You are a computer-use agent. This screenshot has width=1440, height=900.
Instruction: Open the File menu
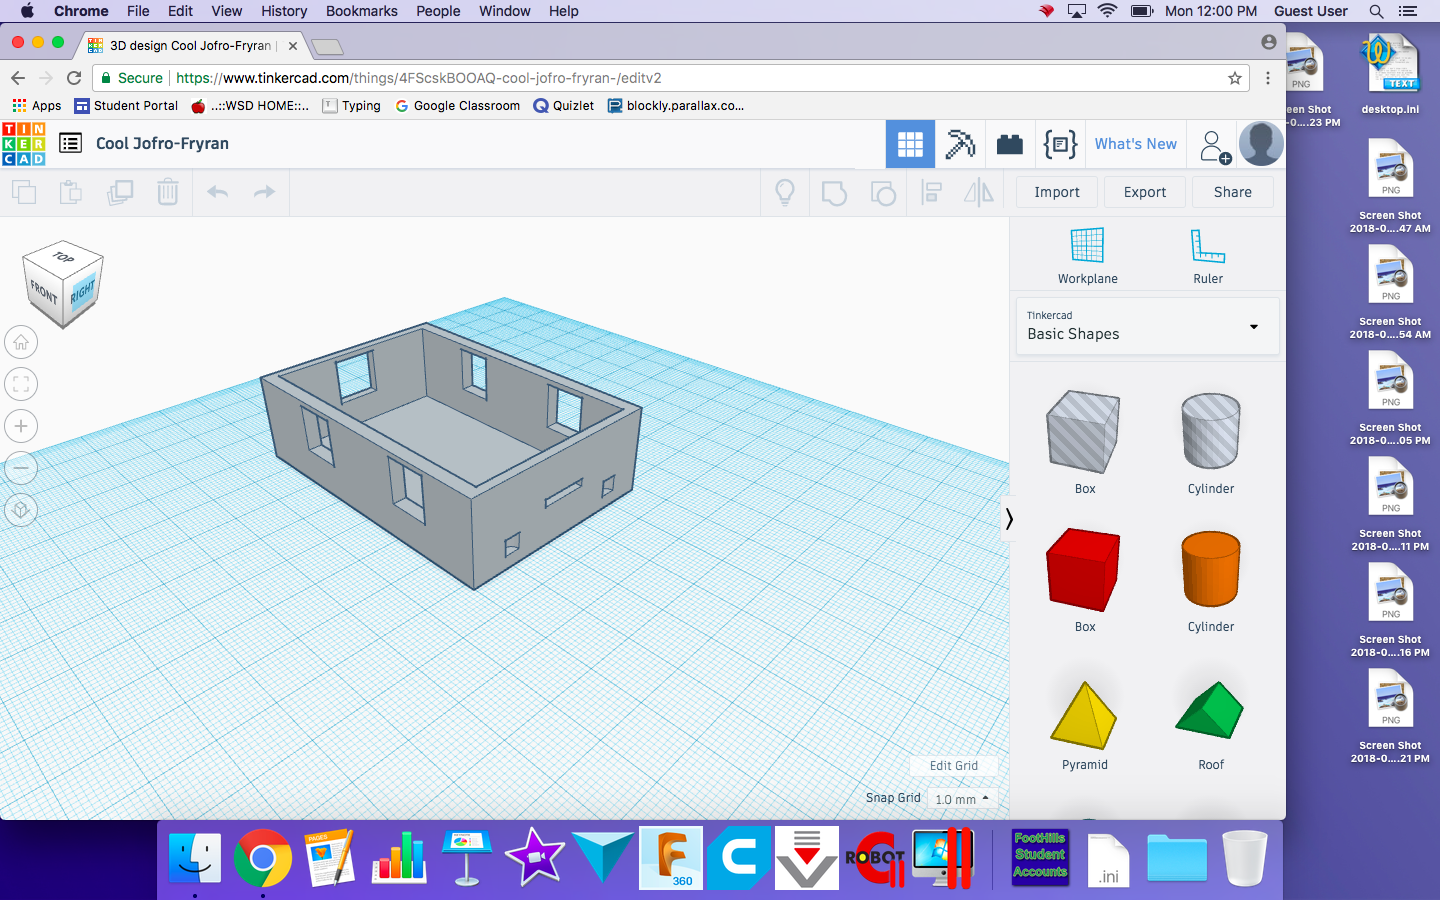click(x=138, y=11)
